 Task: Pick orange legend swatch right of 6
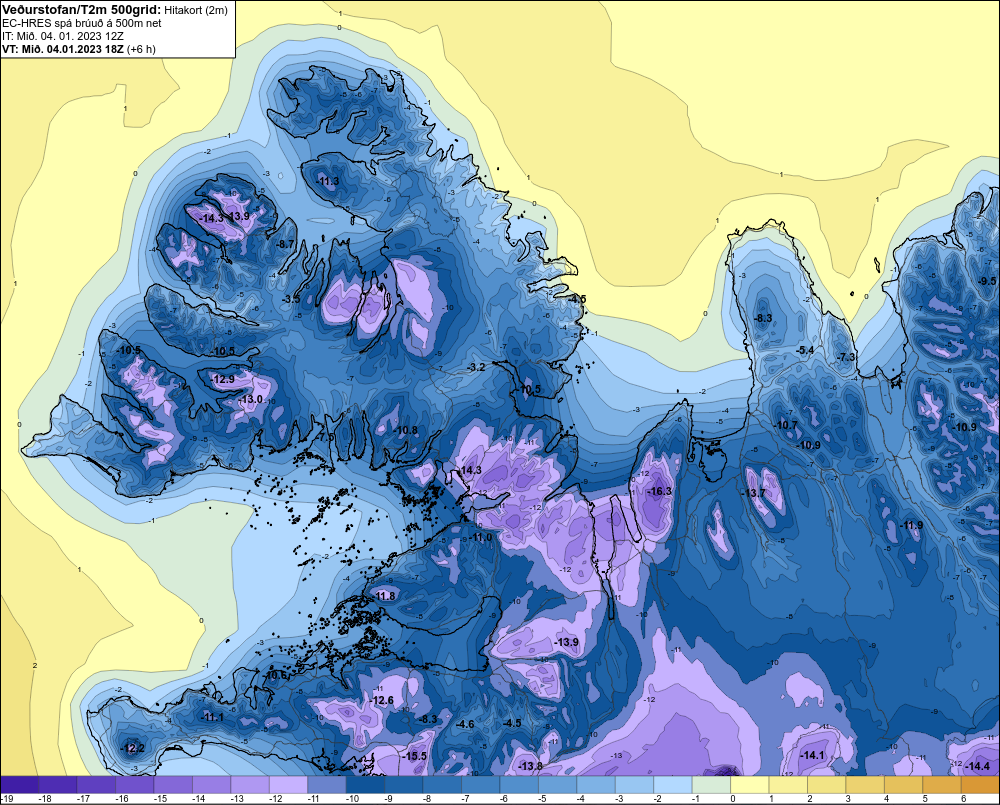pyautogui.click(x=980, y=785)
